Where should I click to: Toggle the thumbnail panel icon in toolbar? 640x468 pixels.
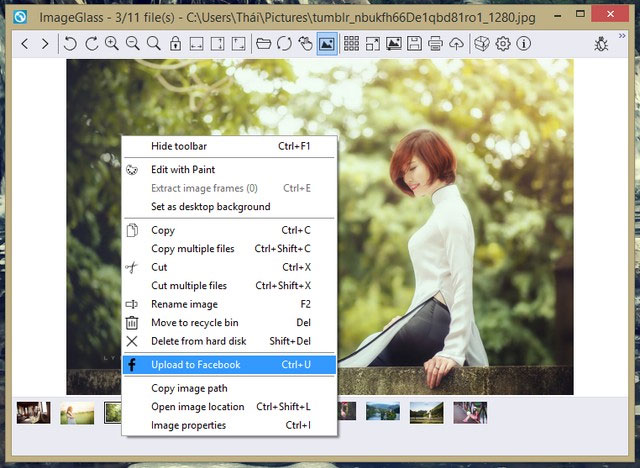pos(326,43)
